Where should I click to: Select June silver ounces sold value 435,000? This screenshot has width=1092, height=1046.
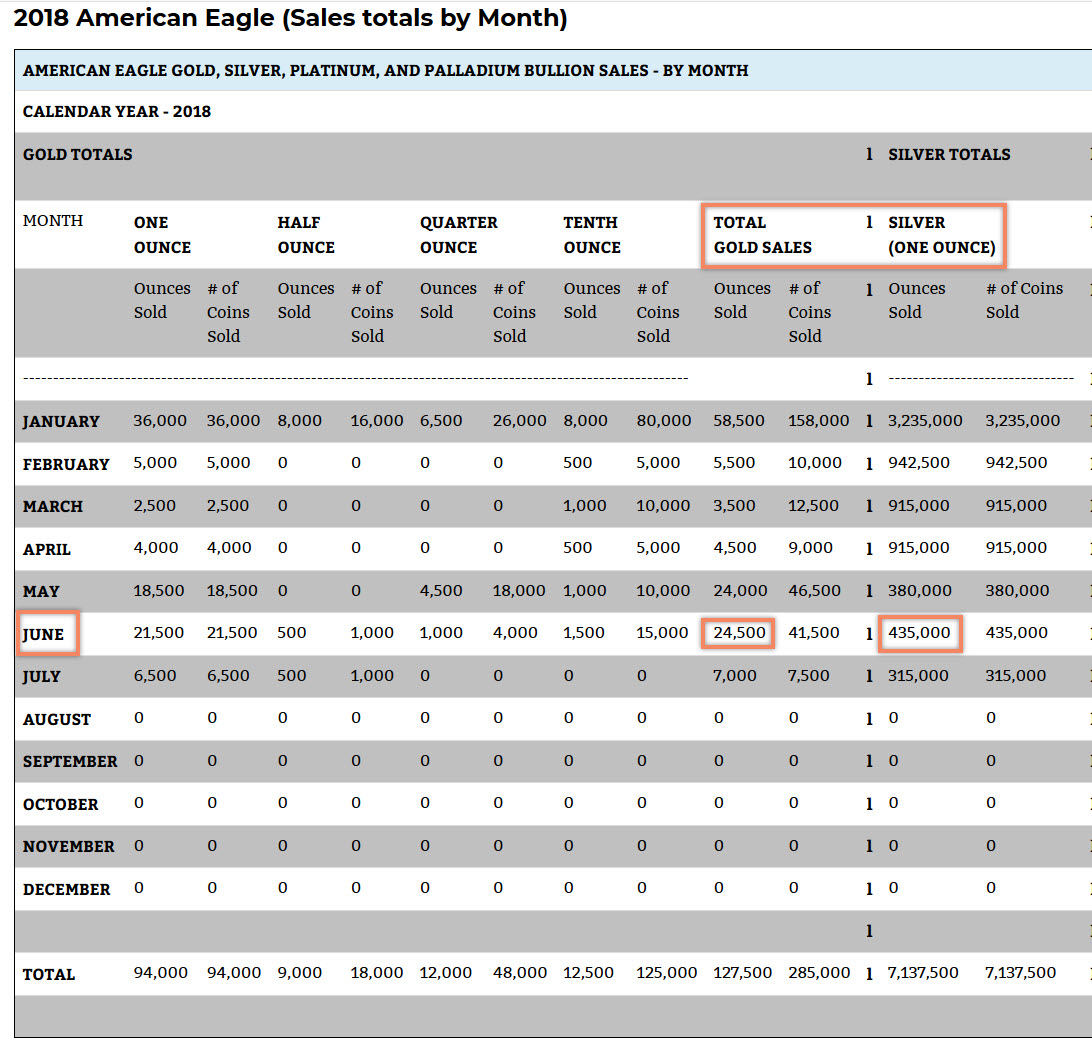(919, 633)
